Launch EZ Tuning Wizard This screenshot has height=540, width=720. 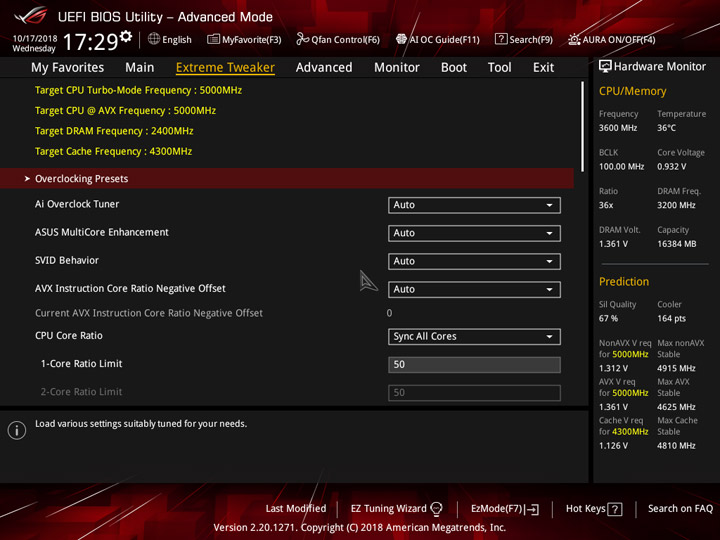(396, 508)
